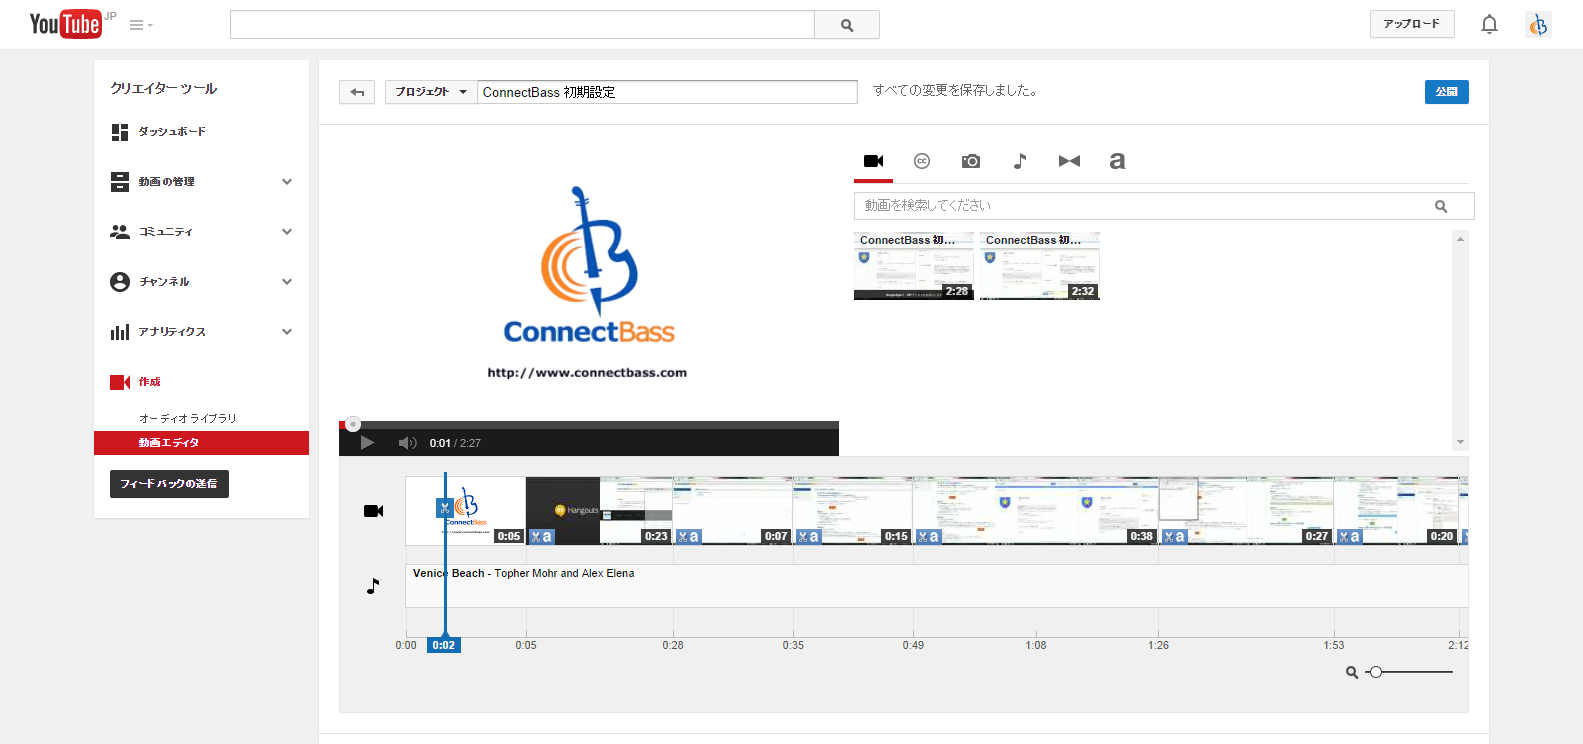Image resolution: width=1583 pixels, height=744 pixels.
Task: Play the preview video
Action: pos(367,443)
